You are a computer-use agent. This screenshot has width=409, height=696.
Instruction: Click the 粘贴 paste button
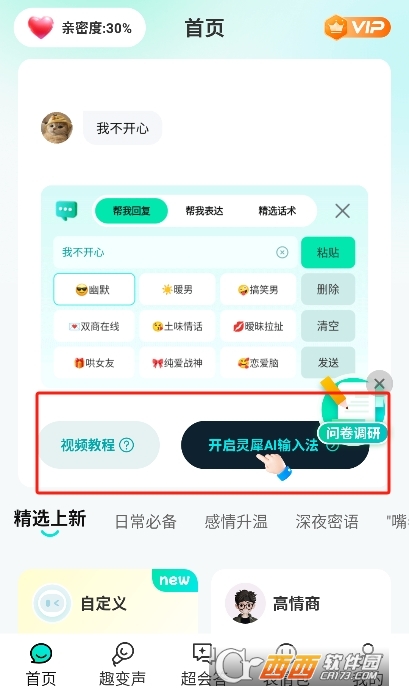328,252
